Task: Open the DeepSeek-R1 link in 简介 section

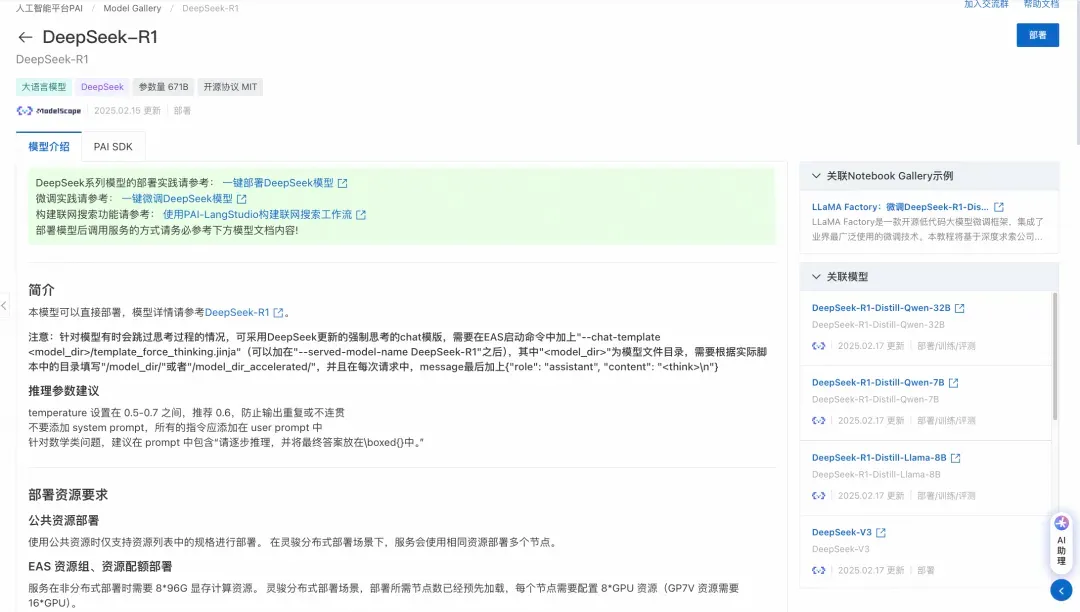Action: click(x=237, y=312)
